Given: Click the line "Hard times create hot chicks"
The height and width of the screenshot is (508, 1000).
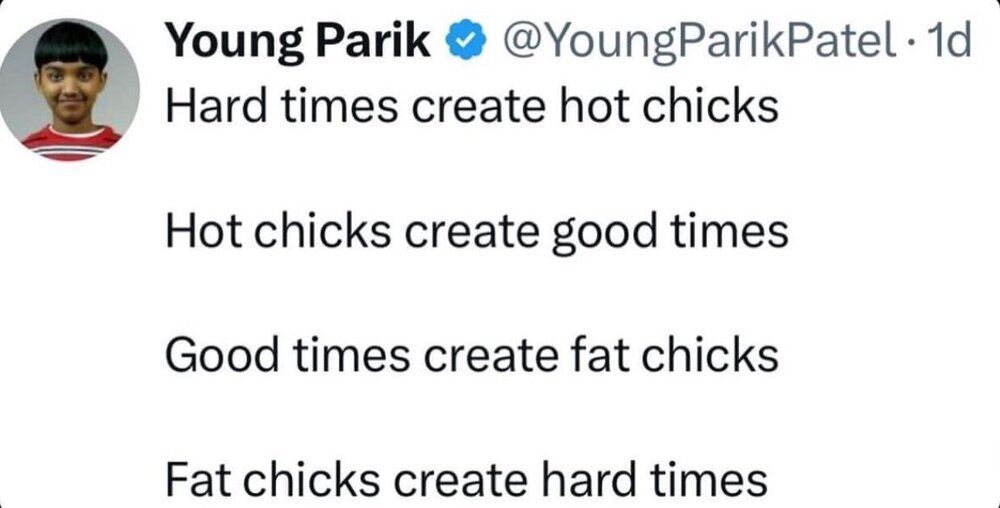Looking at the screenshot, I should (x=470, y=106).
